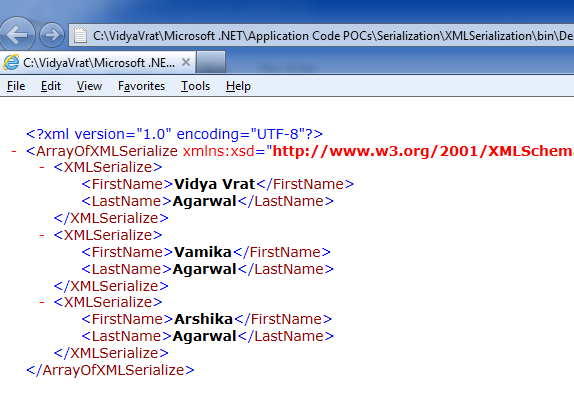574x403 pixels.
Task: Collapse the second XMLSerialize node (Vamika)
Action: (42, 235)
